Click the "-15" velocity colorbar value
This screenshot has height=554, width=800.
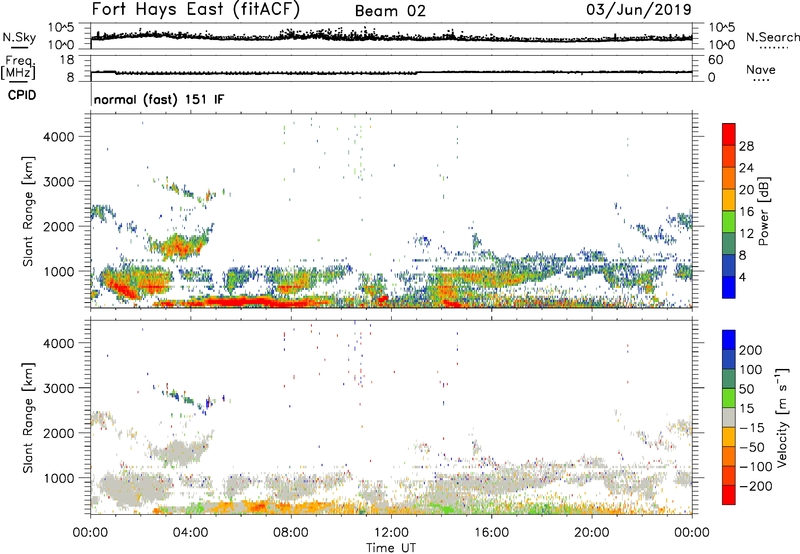[752, 428]
